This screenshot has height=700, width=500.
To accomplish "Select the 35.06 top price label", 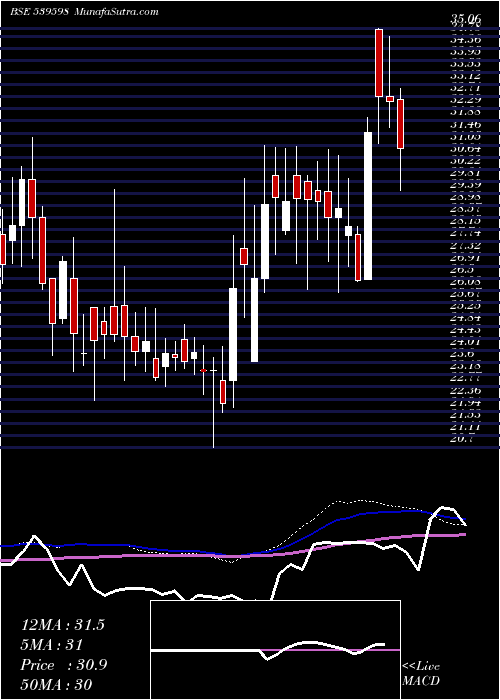I will [x=466, y=19].
